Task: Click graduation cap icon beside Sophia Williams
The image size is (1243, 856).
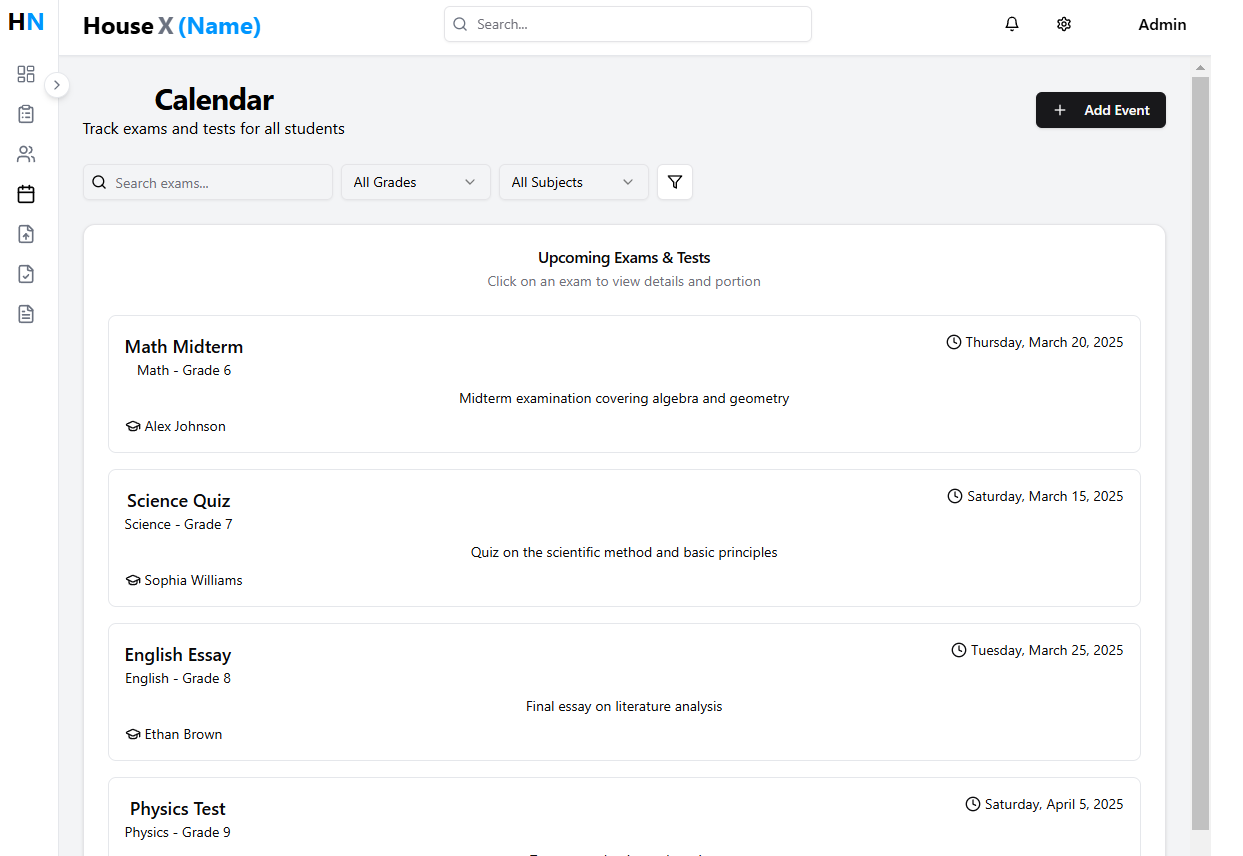Action: coord(133,580)
